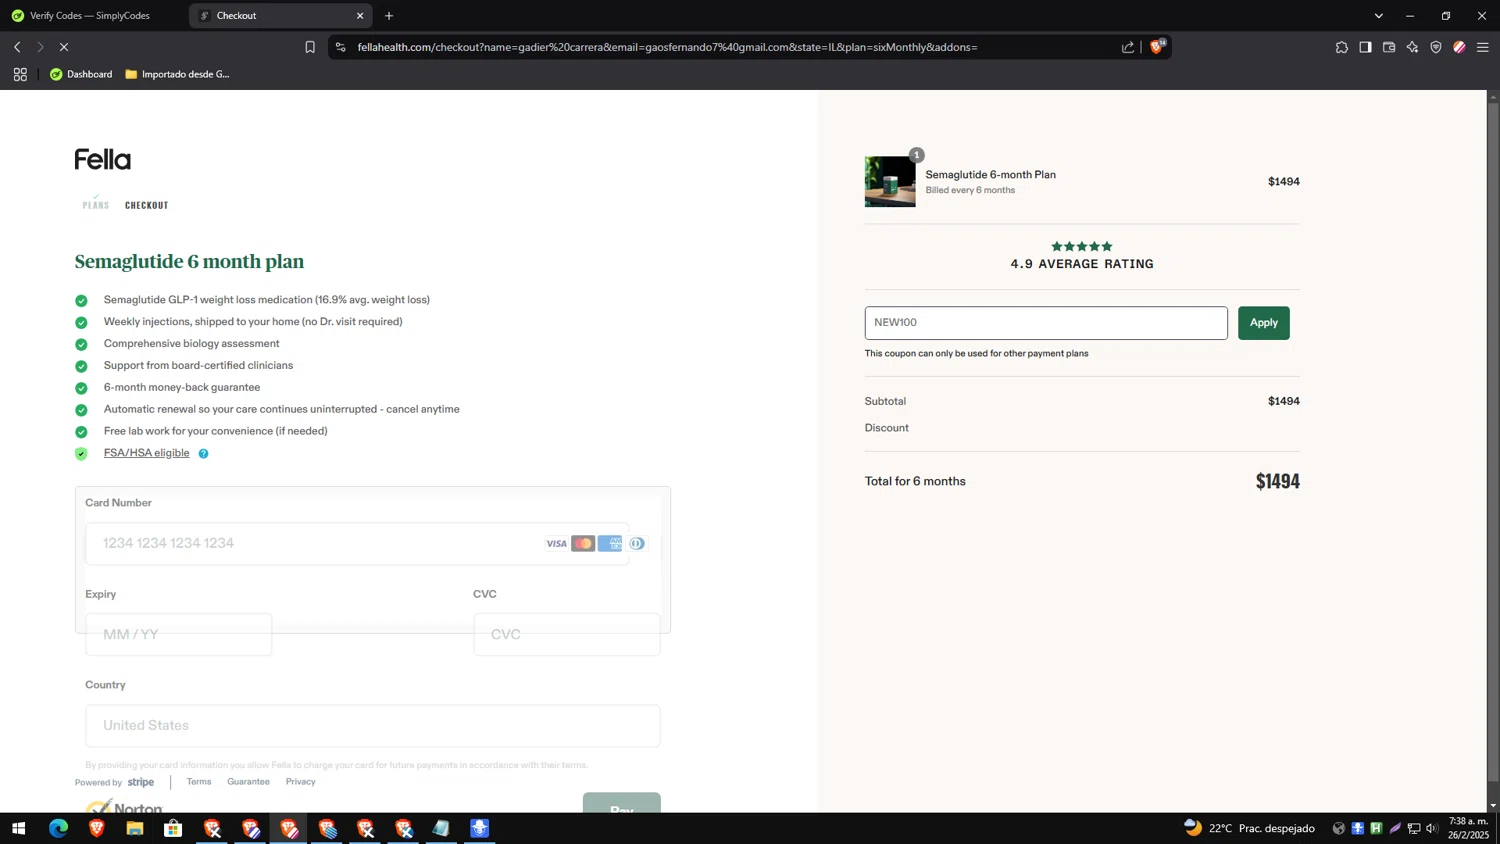Open a new tab with plus button
The width and height of the screenshot is (1500, 844).
click(389, 16)
